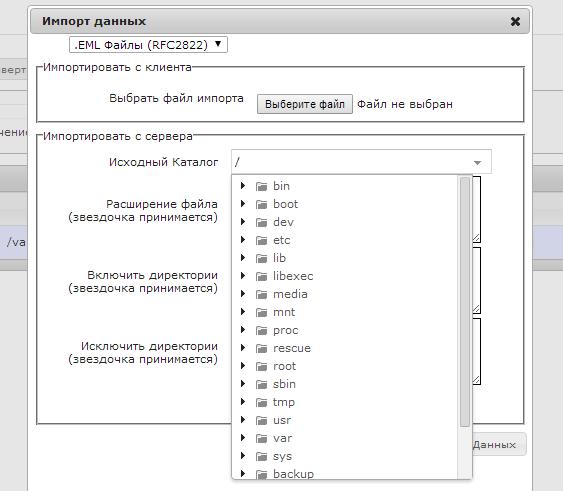Image resolution: width=563 pixels, height=491 pixels.
Task: Expand the libexec directory arrow
Action: 243,275
